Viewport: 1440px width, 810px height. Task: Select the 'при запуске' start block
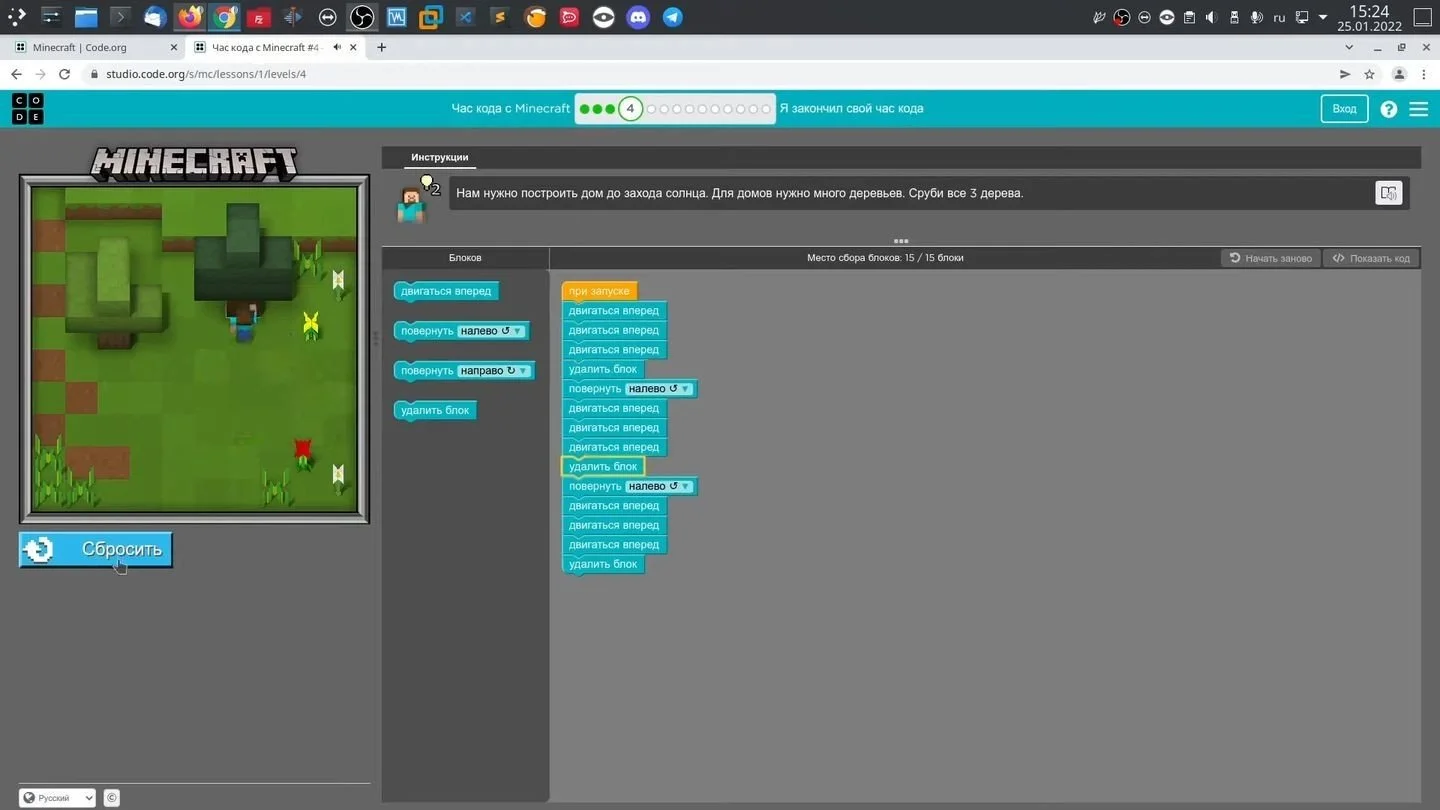pos(599,291)
